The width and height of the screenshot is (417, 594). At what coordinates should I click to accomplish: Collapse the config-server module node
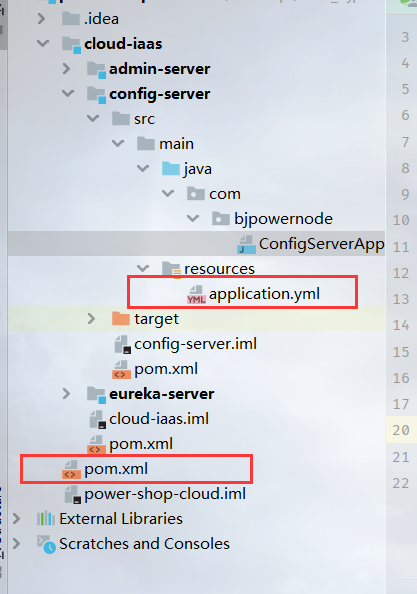(68, 93)
